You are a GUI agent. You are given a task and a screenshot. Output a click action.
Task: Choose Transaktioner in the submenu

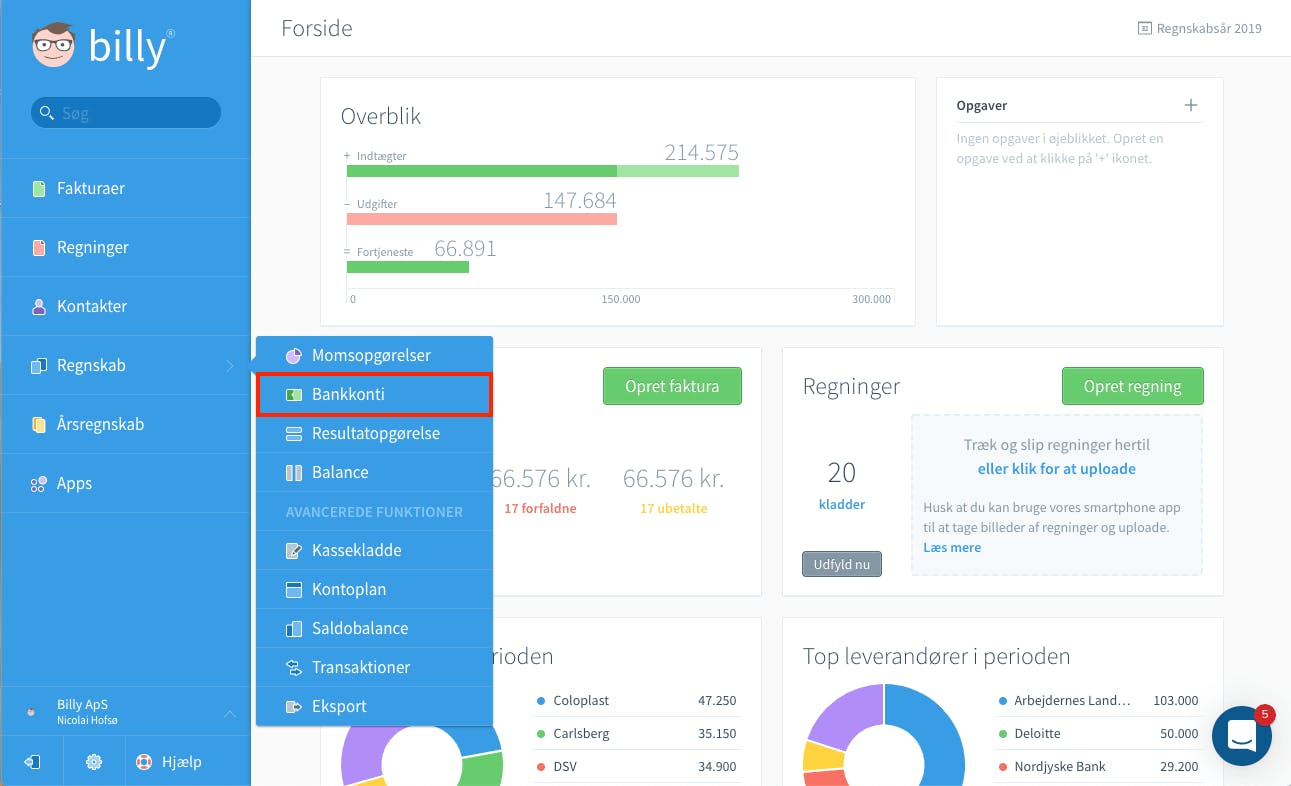point(374,667)
